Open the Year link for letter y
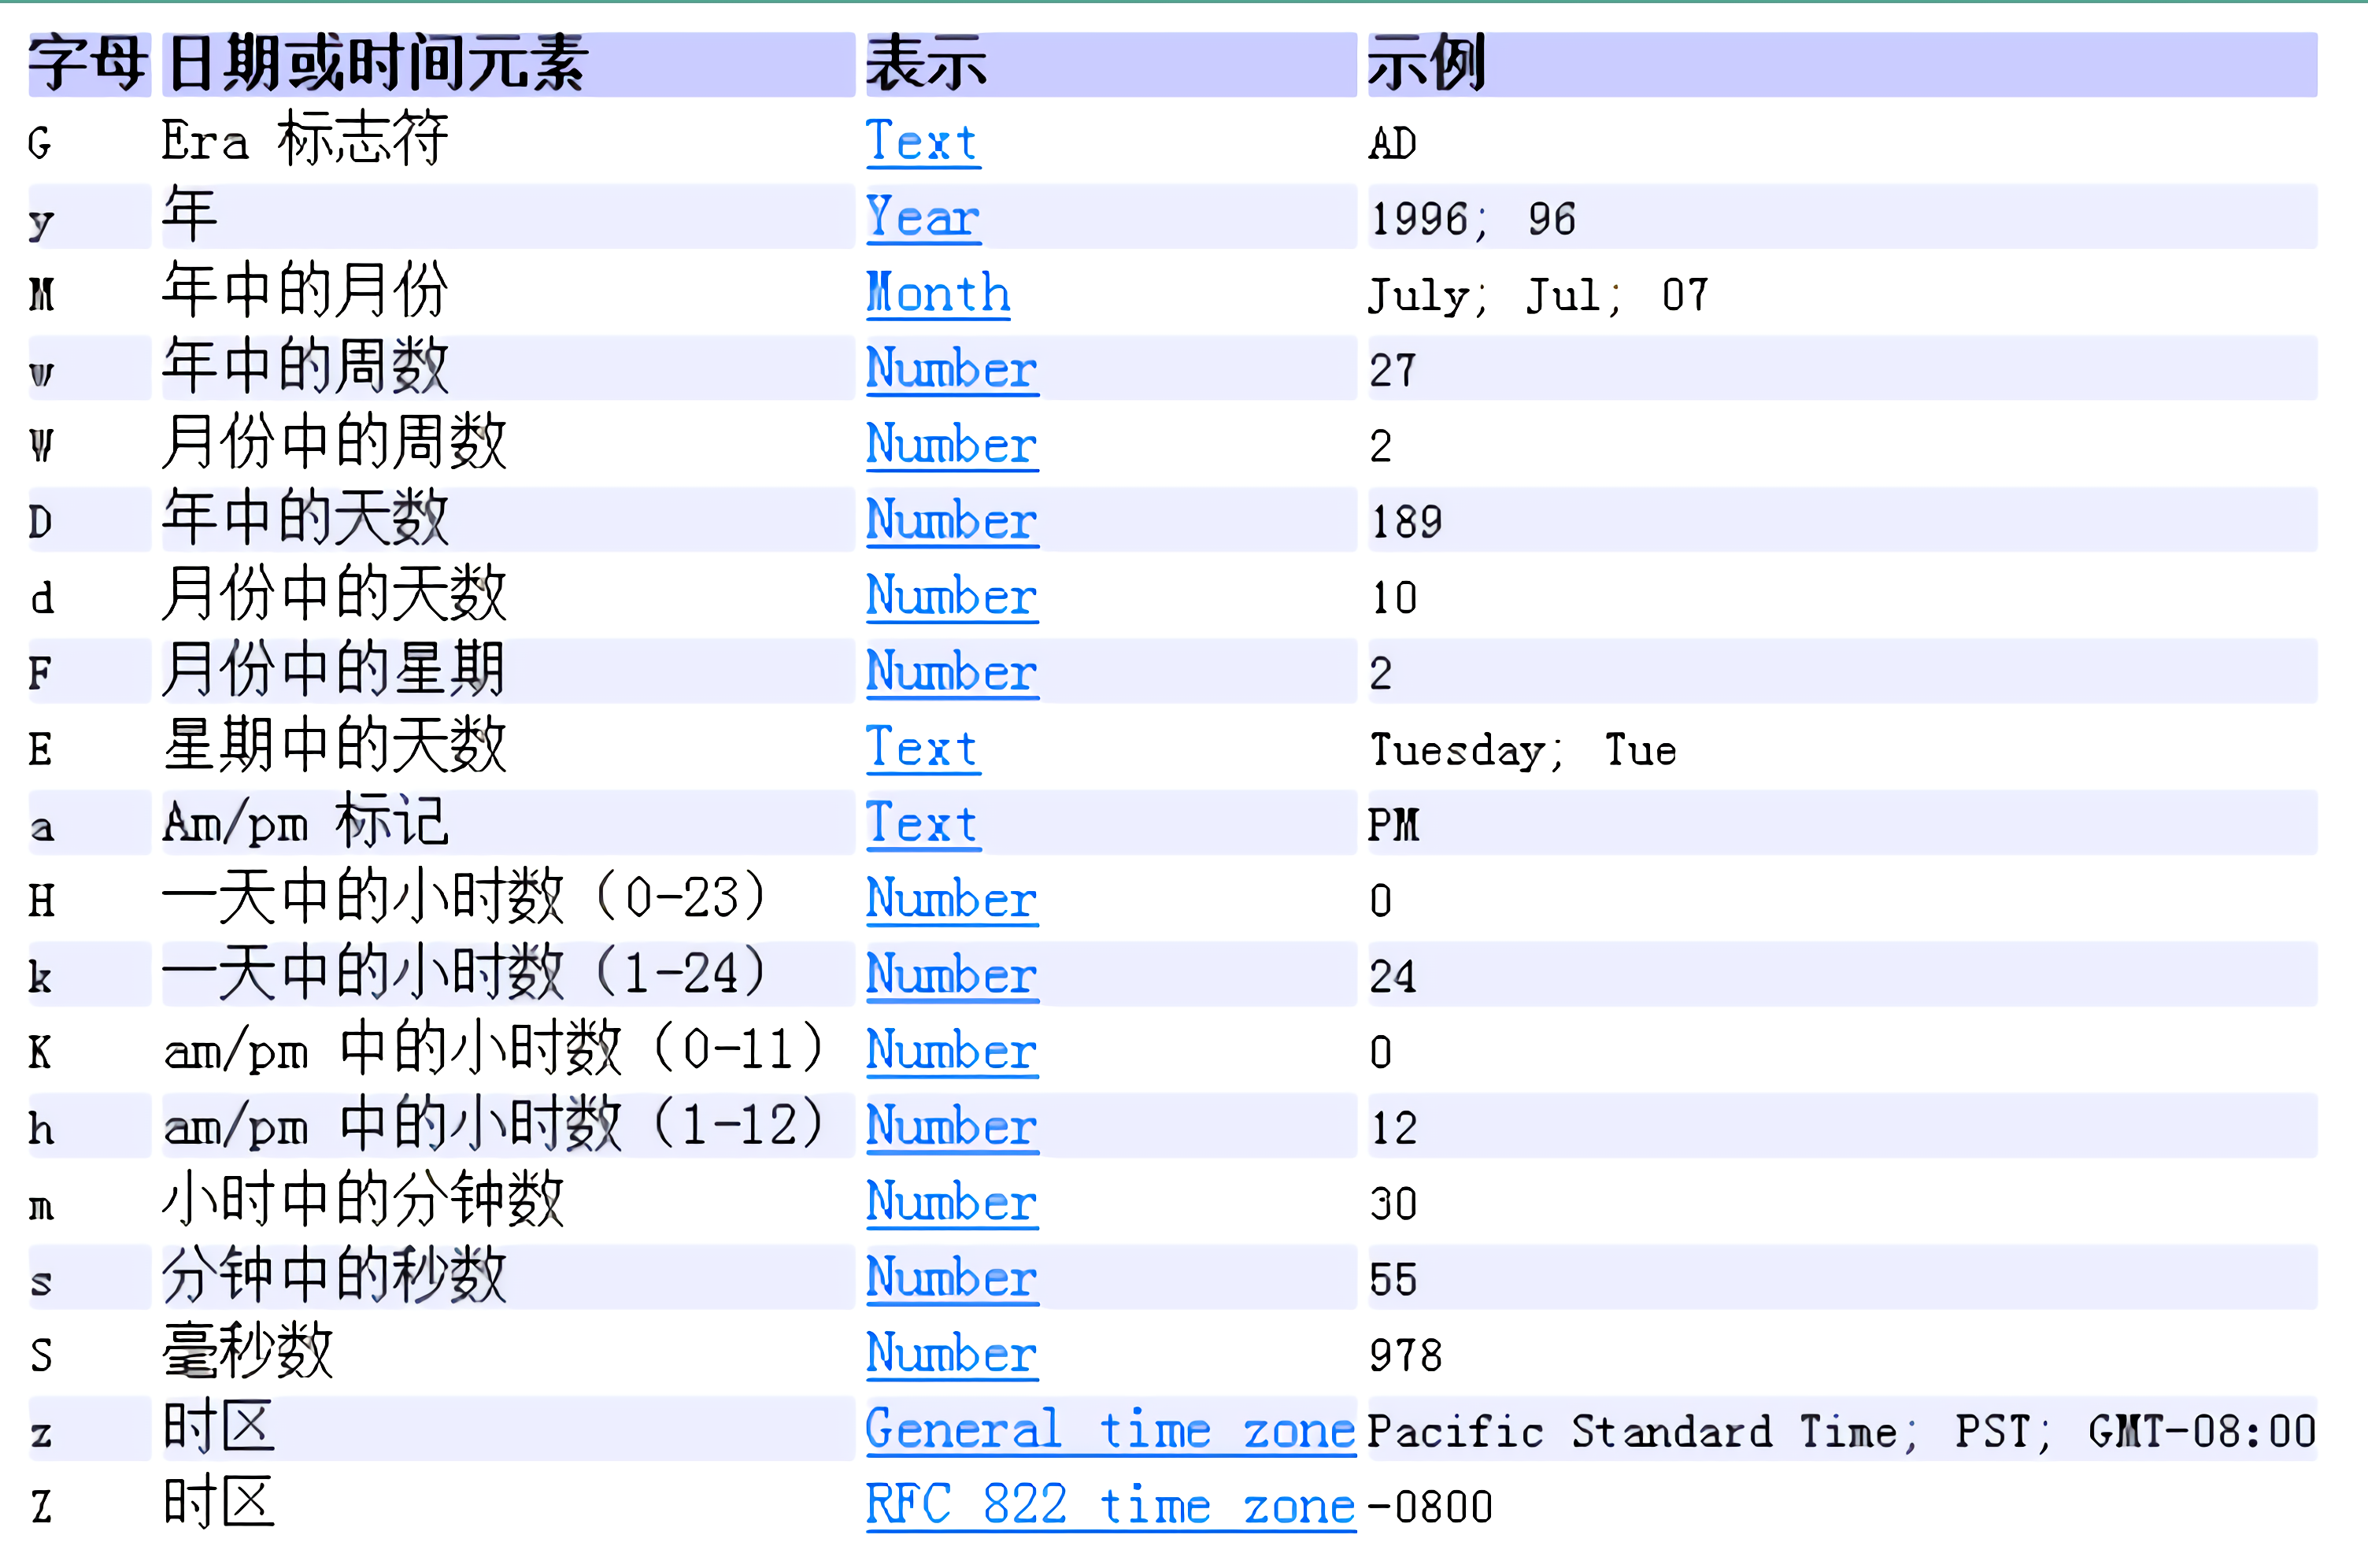This screenshot has height=1568, width=2368. [x=922, y=218]
